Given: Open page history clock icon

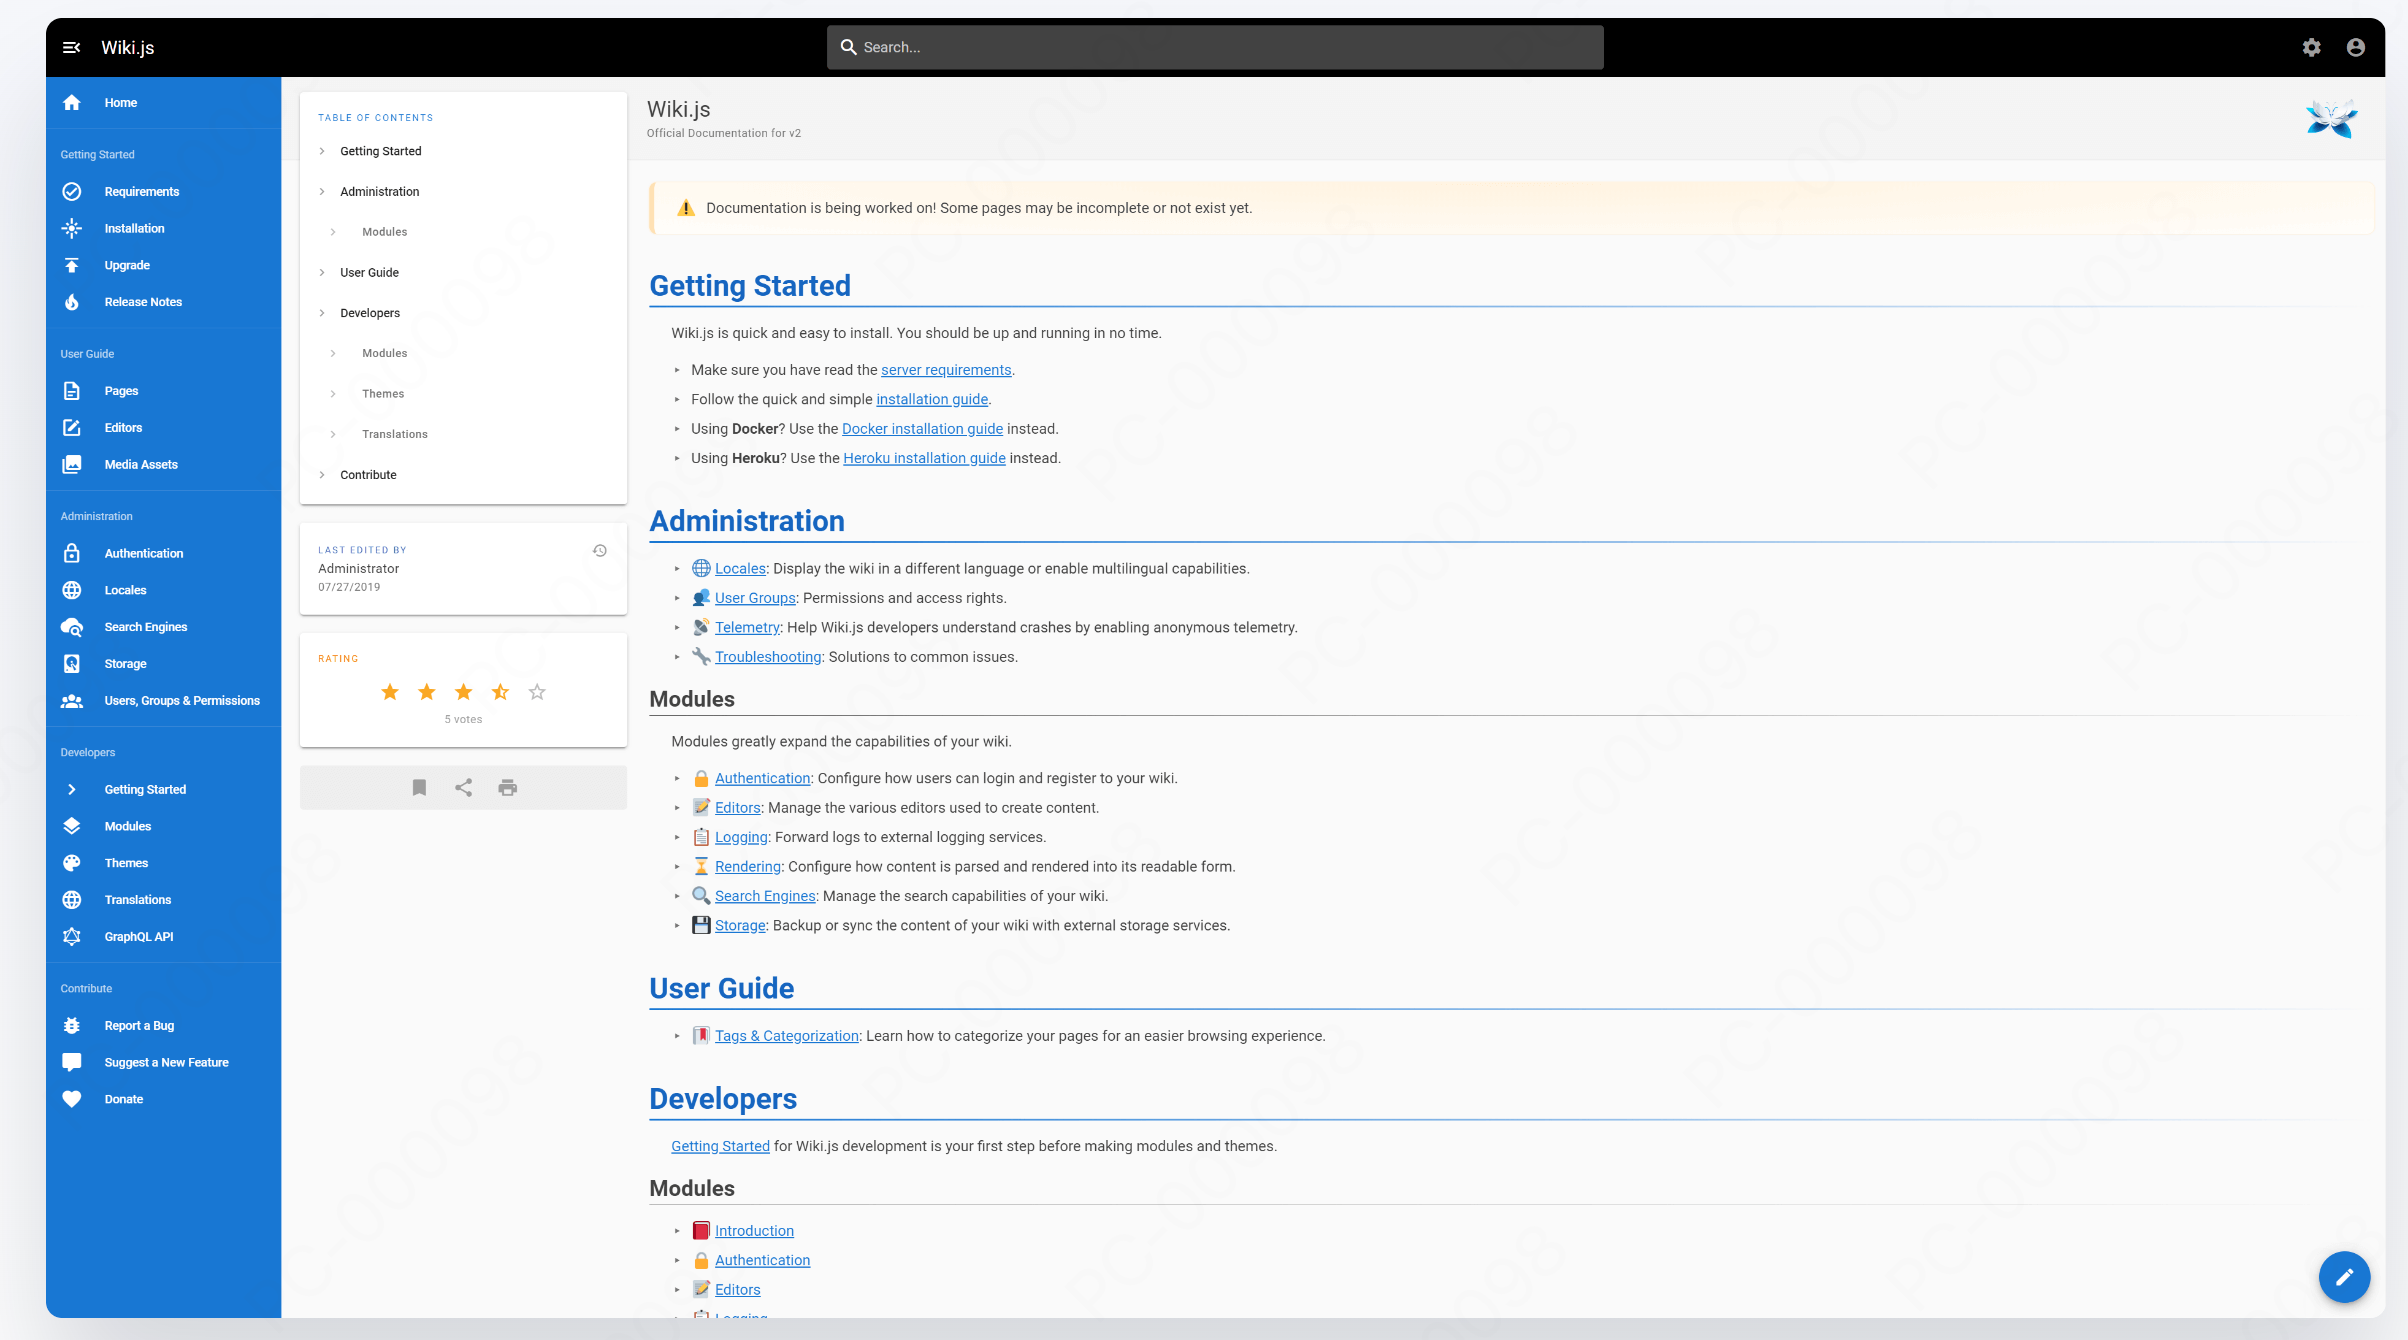Looking at the screenshot, I should (600, 551).
